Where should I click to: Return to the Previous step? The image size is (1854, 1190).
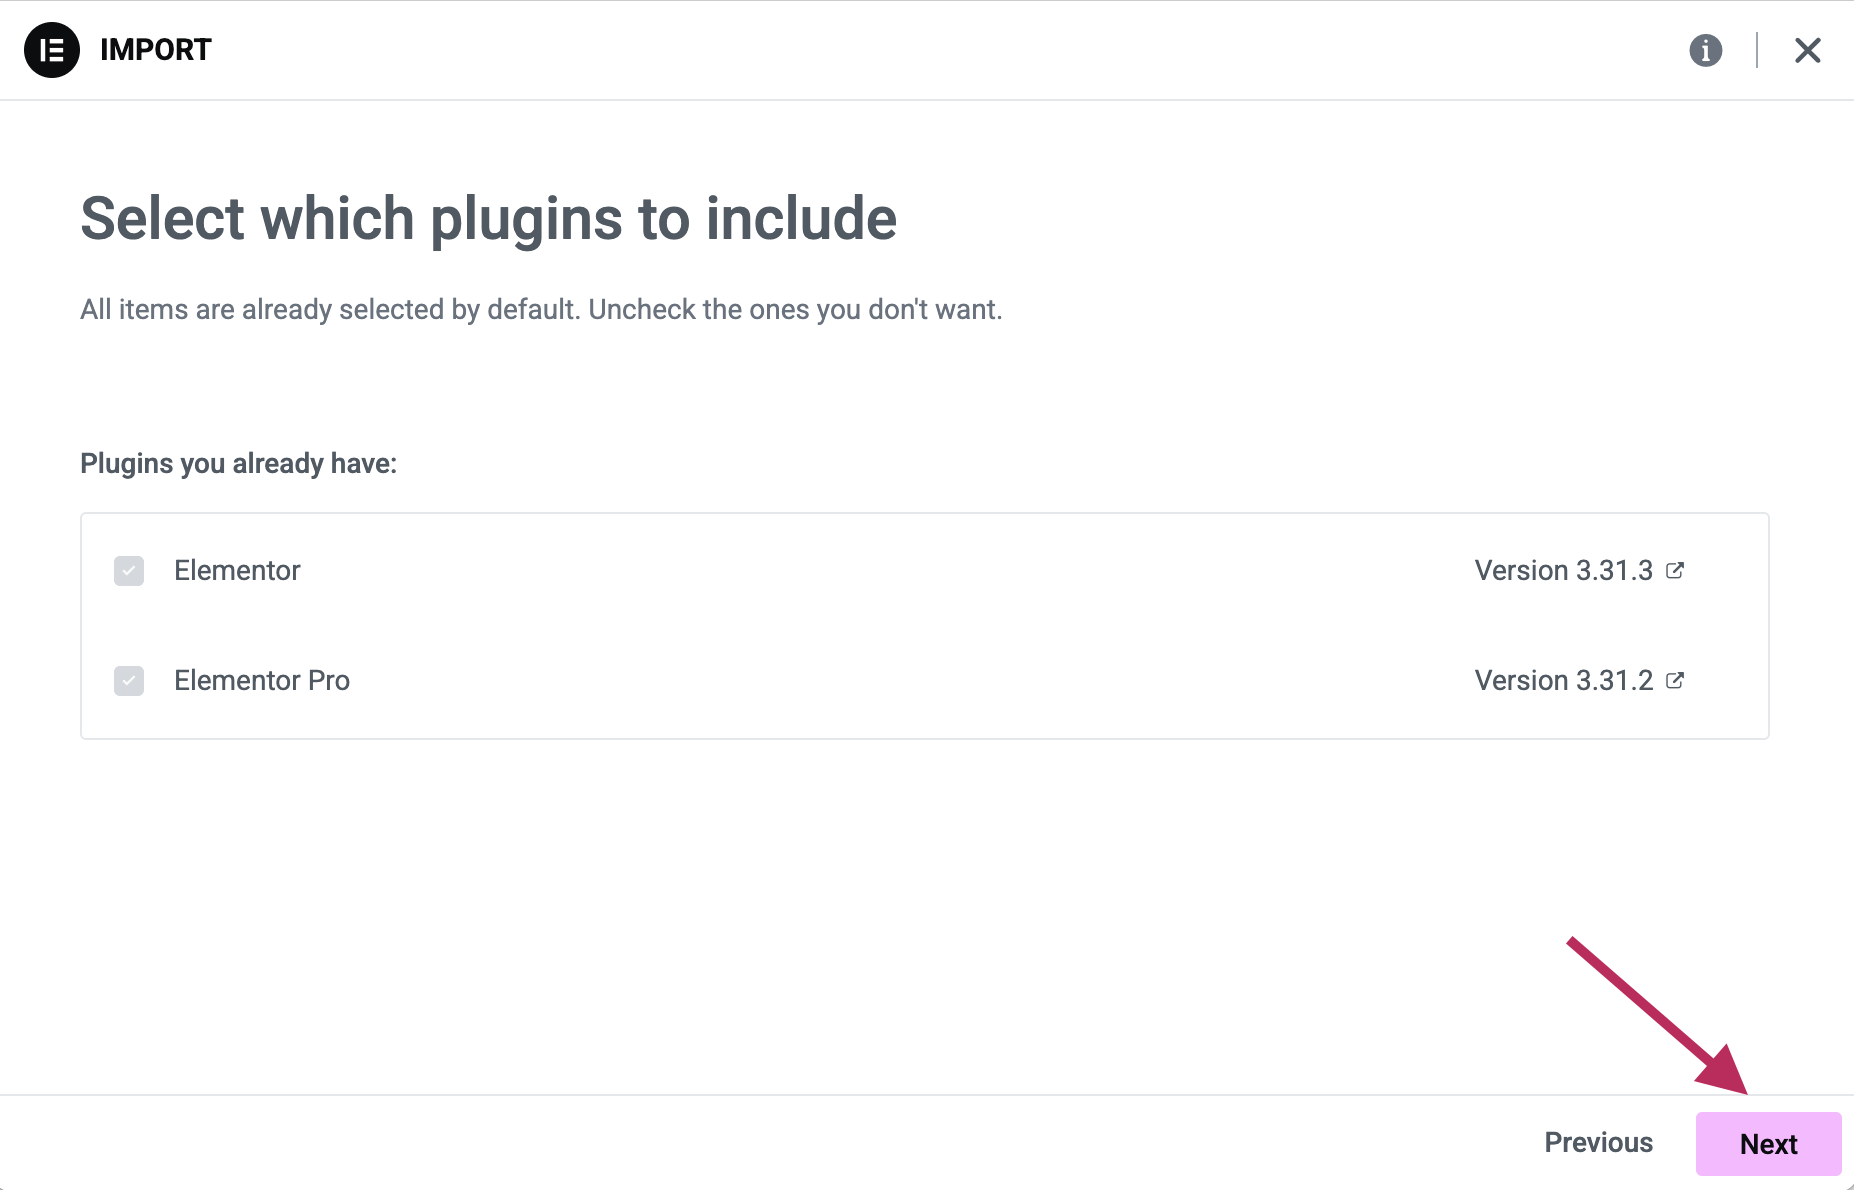tap(1598, 1143)
